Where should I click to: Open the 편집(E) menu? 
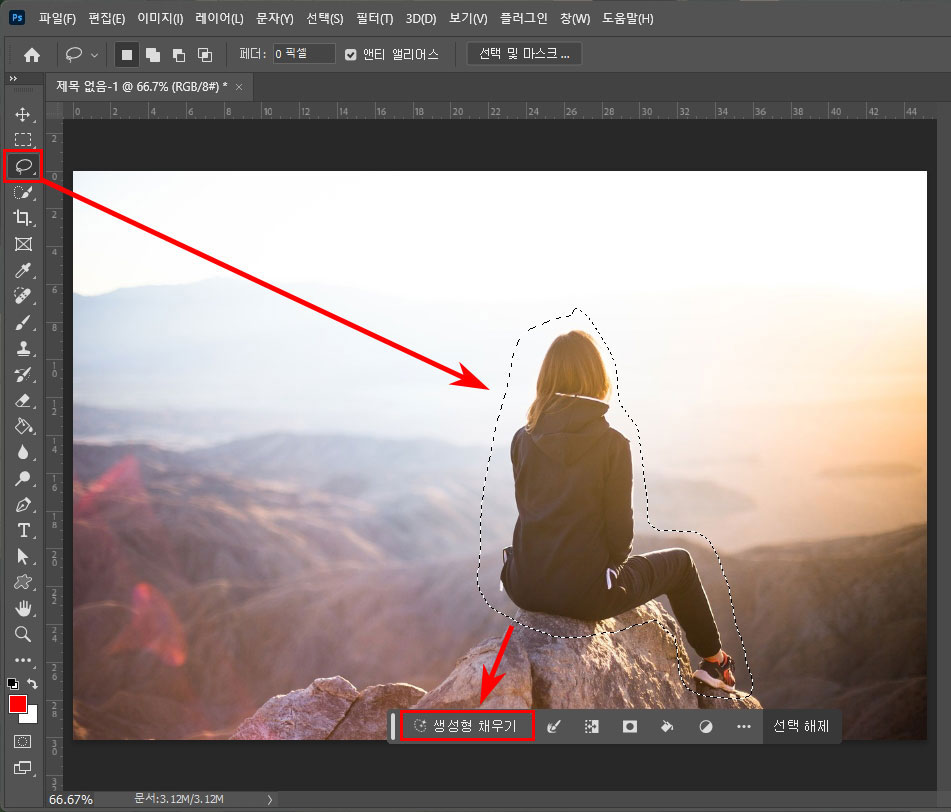click(107, 19)
